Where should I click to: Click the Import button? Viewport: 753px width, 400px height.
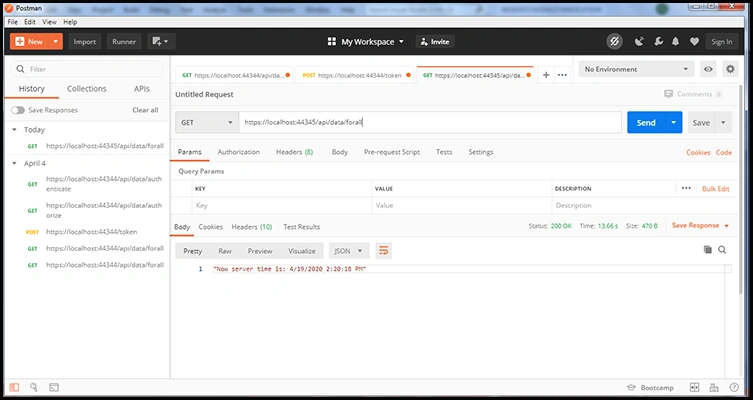85,42
